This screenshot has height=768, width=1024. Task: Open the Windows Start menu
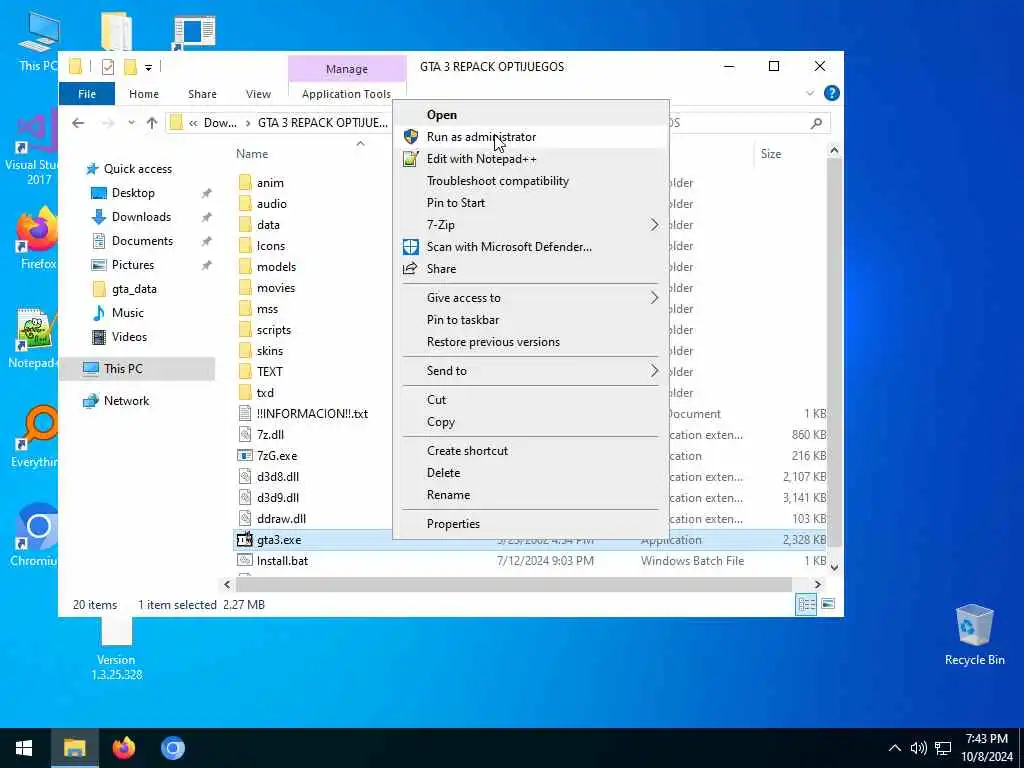(x=24, y=748)
